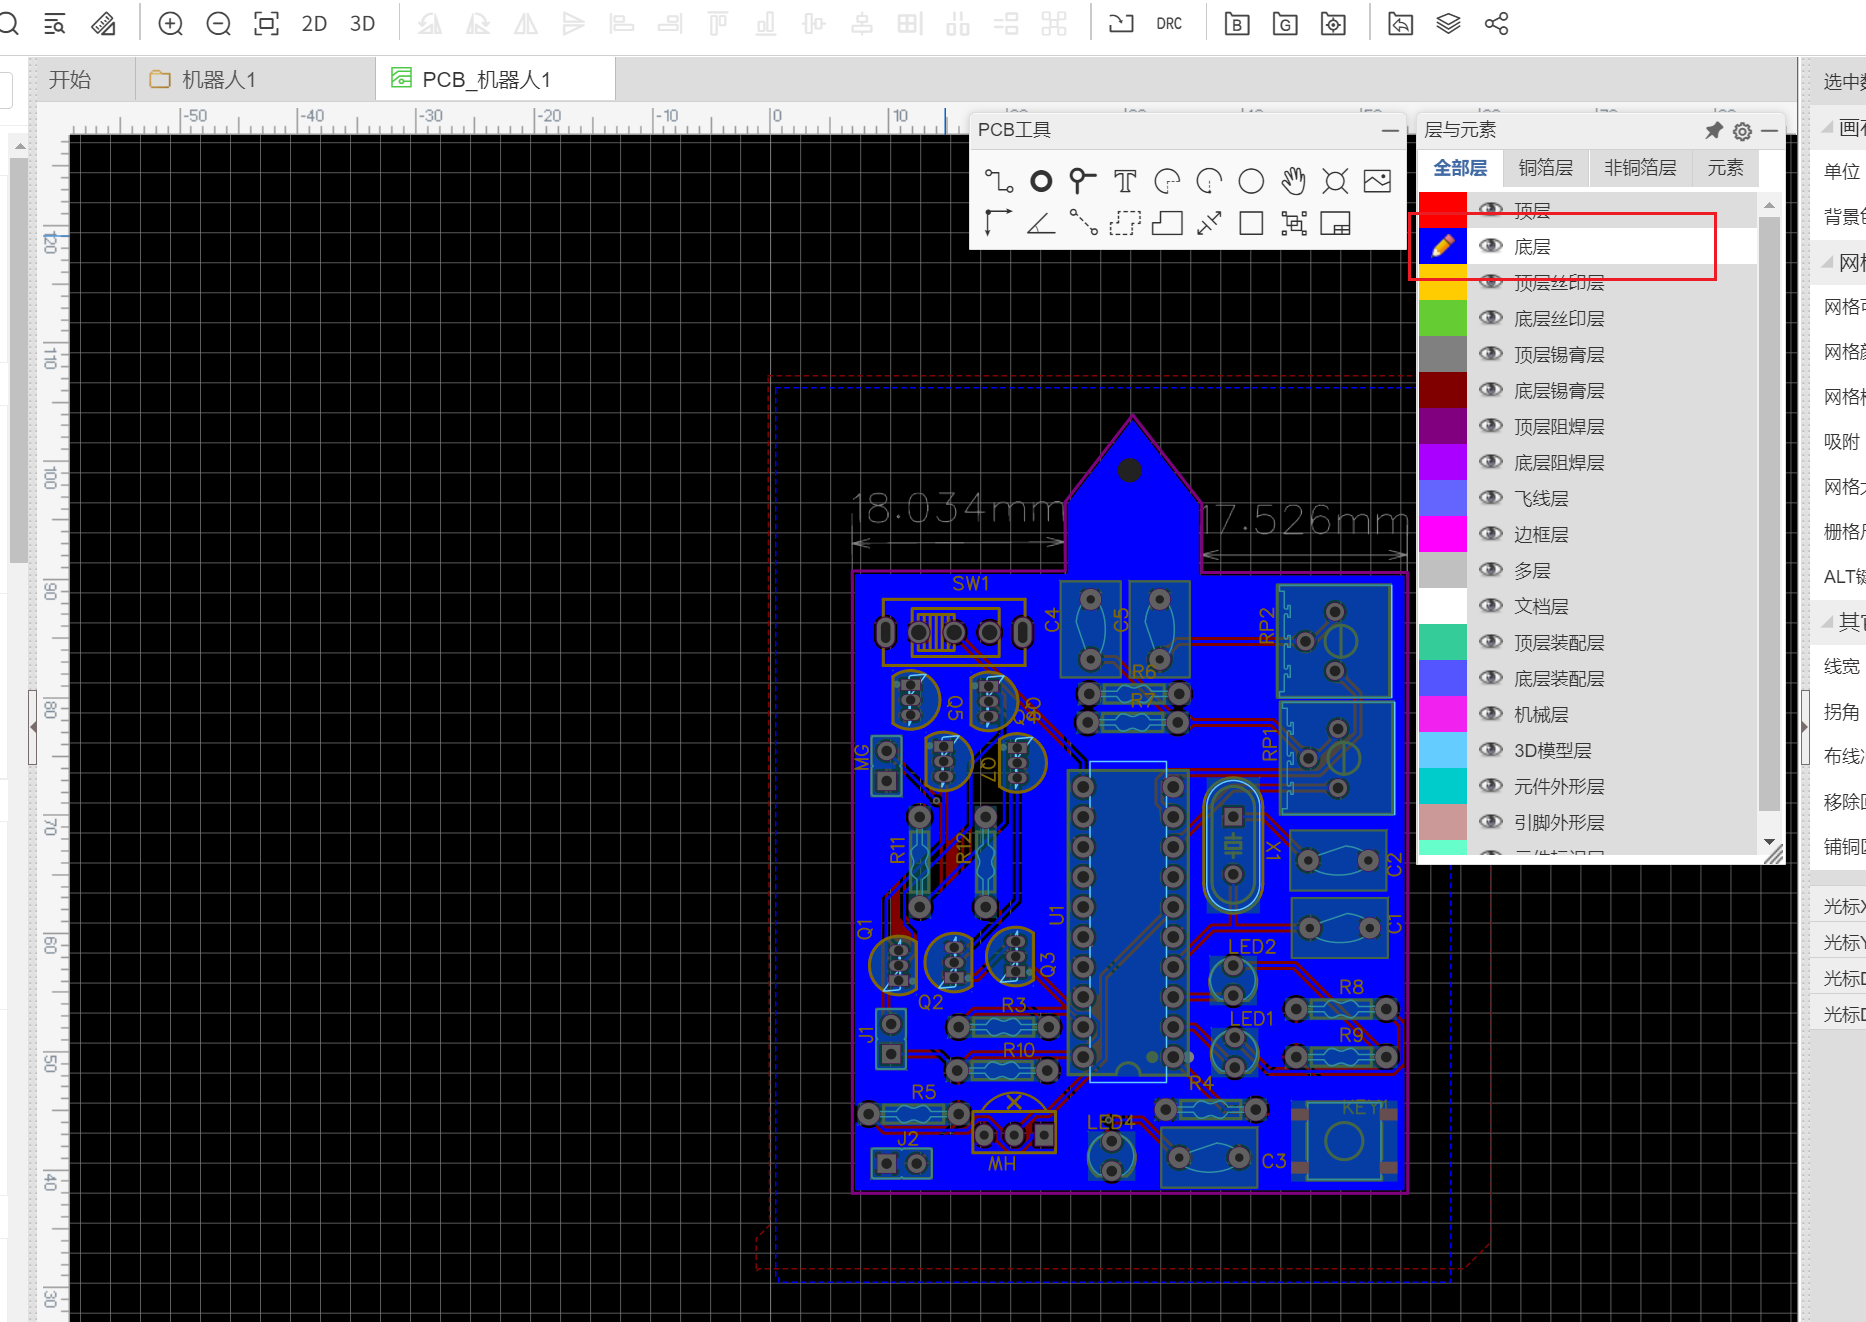Run the DRC check
1866x1322 pixels.
[1169, 24]
